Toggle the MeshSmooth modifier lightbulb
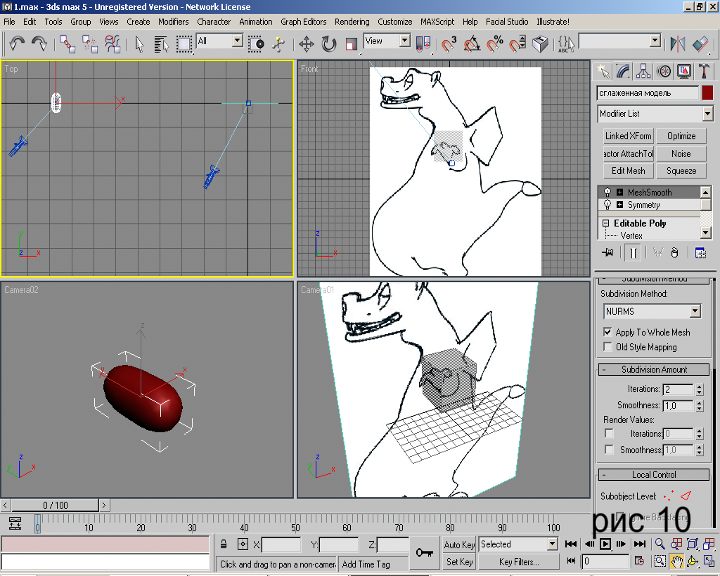The height and width of the screenshot is (576, 720). coord(607,192)
